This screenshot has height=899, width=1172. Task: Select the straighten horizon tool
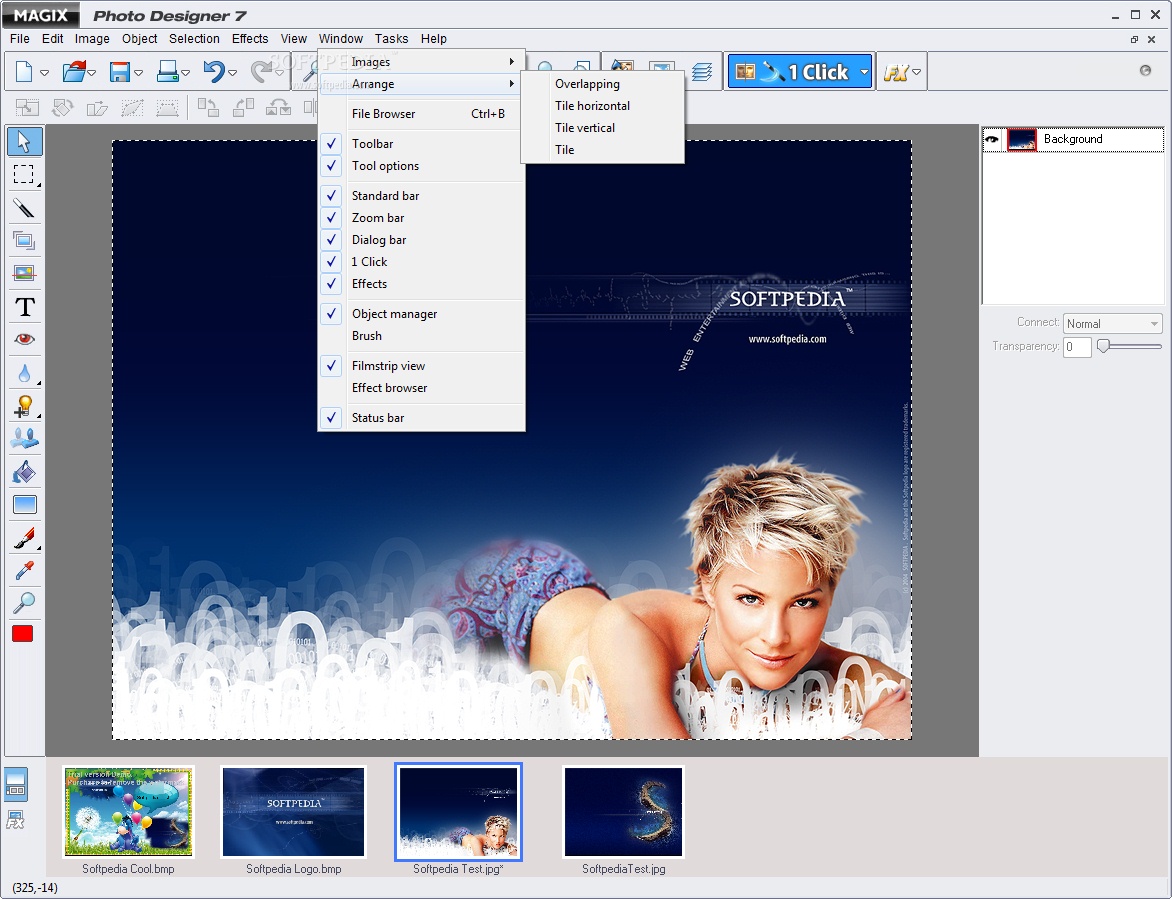coord(24,274)
